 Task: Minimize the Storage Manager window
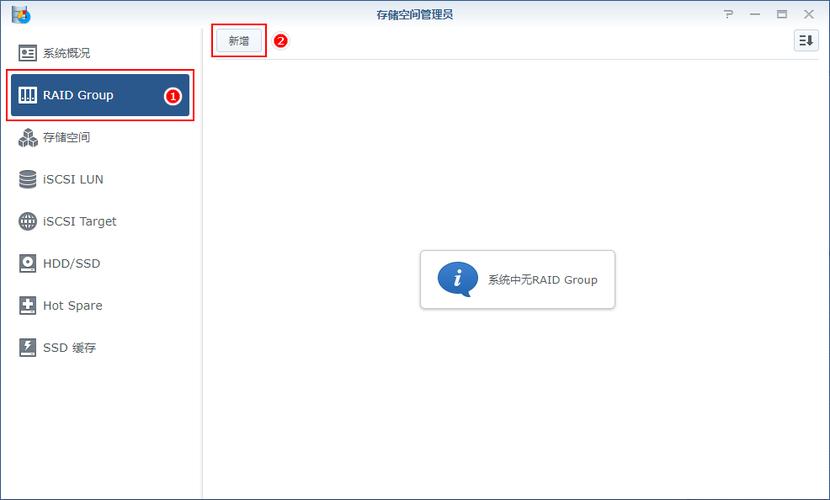pos(755,14)
